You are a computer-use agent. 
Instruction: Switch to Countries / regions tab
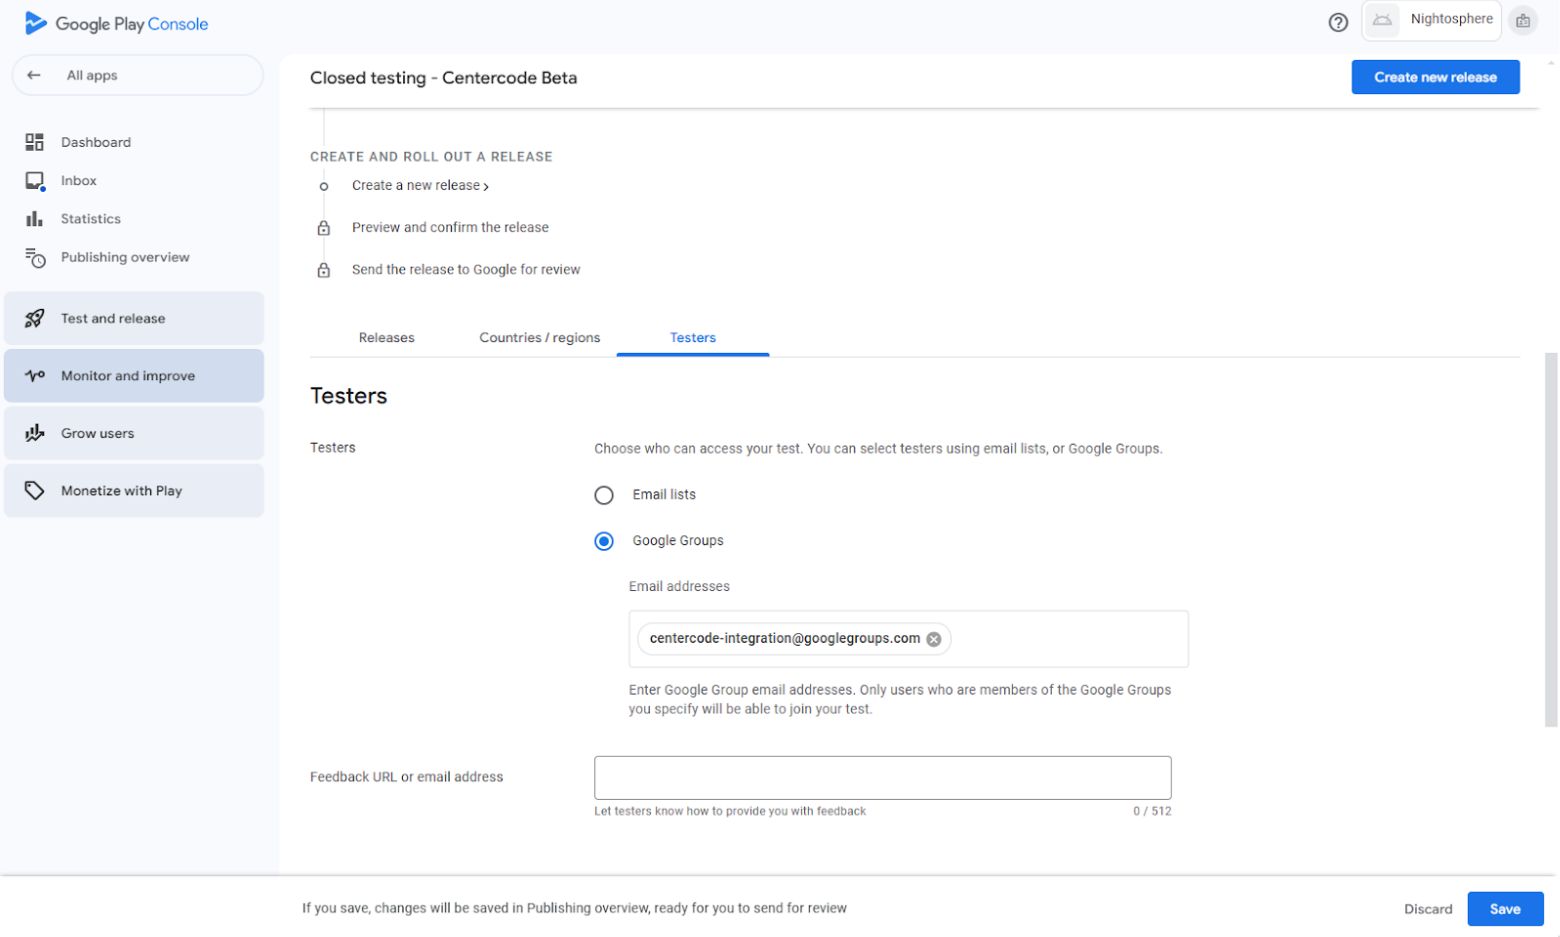click(x=540, y=338)
